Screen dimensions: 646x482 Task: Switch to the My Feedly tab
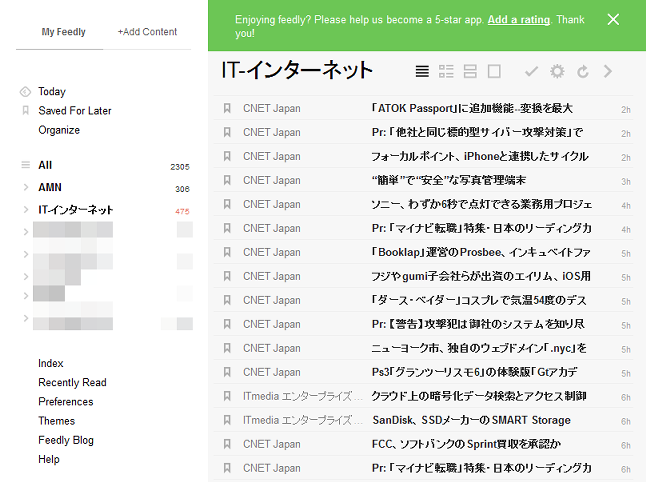[x=62, y=32]
